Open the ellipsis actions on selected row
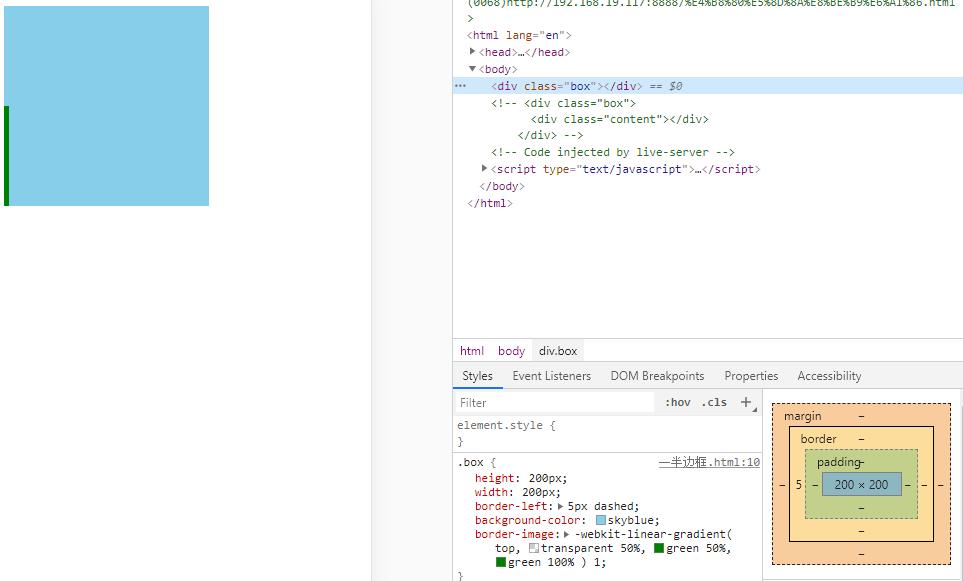This screenshot has width=963, height=581. pos(460,86)
